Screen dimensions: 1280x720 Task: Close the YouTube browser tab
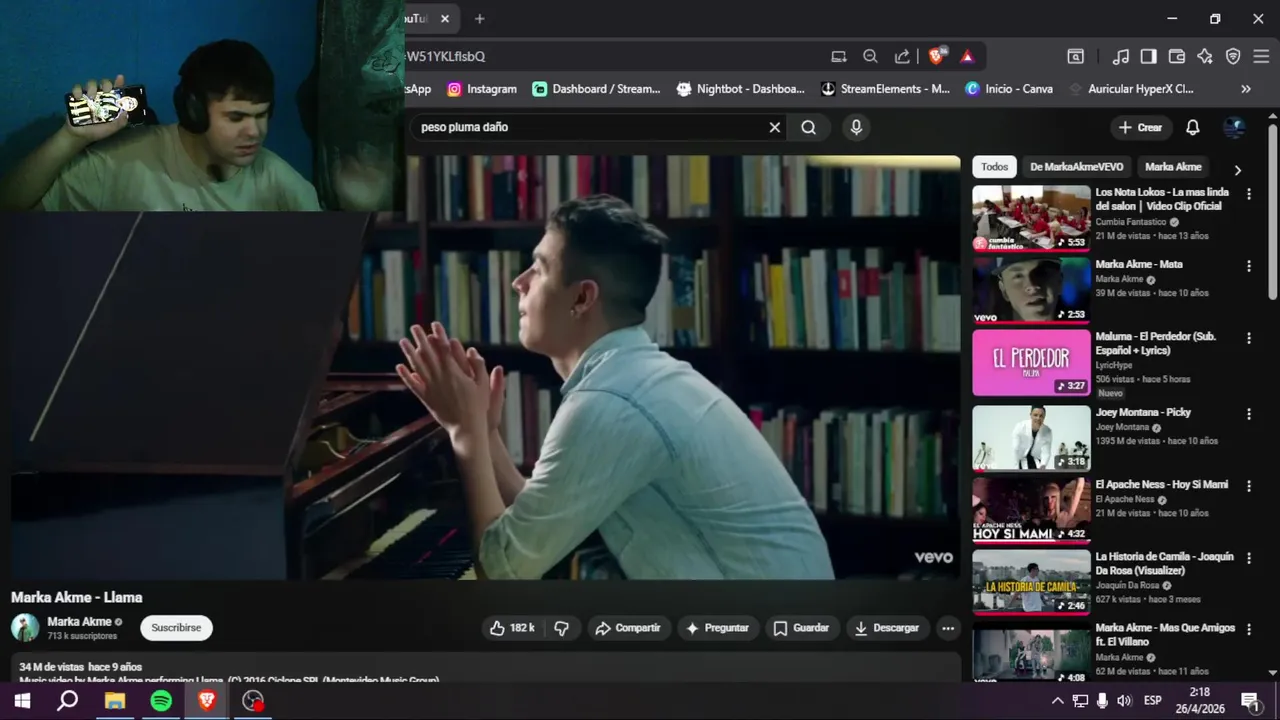coord(445,18)
